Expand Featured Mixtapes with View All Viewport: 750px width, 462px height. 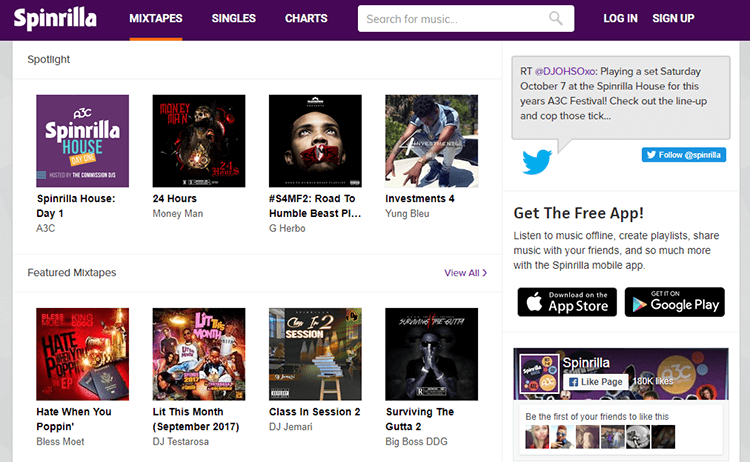click(x=465, y=273)
